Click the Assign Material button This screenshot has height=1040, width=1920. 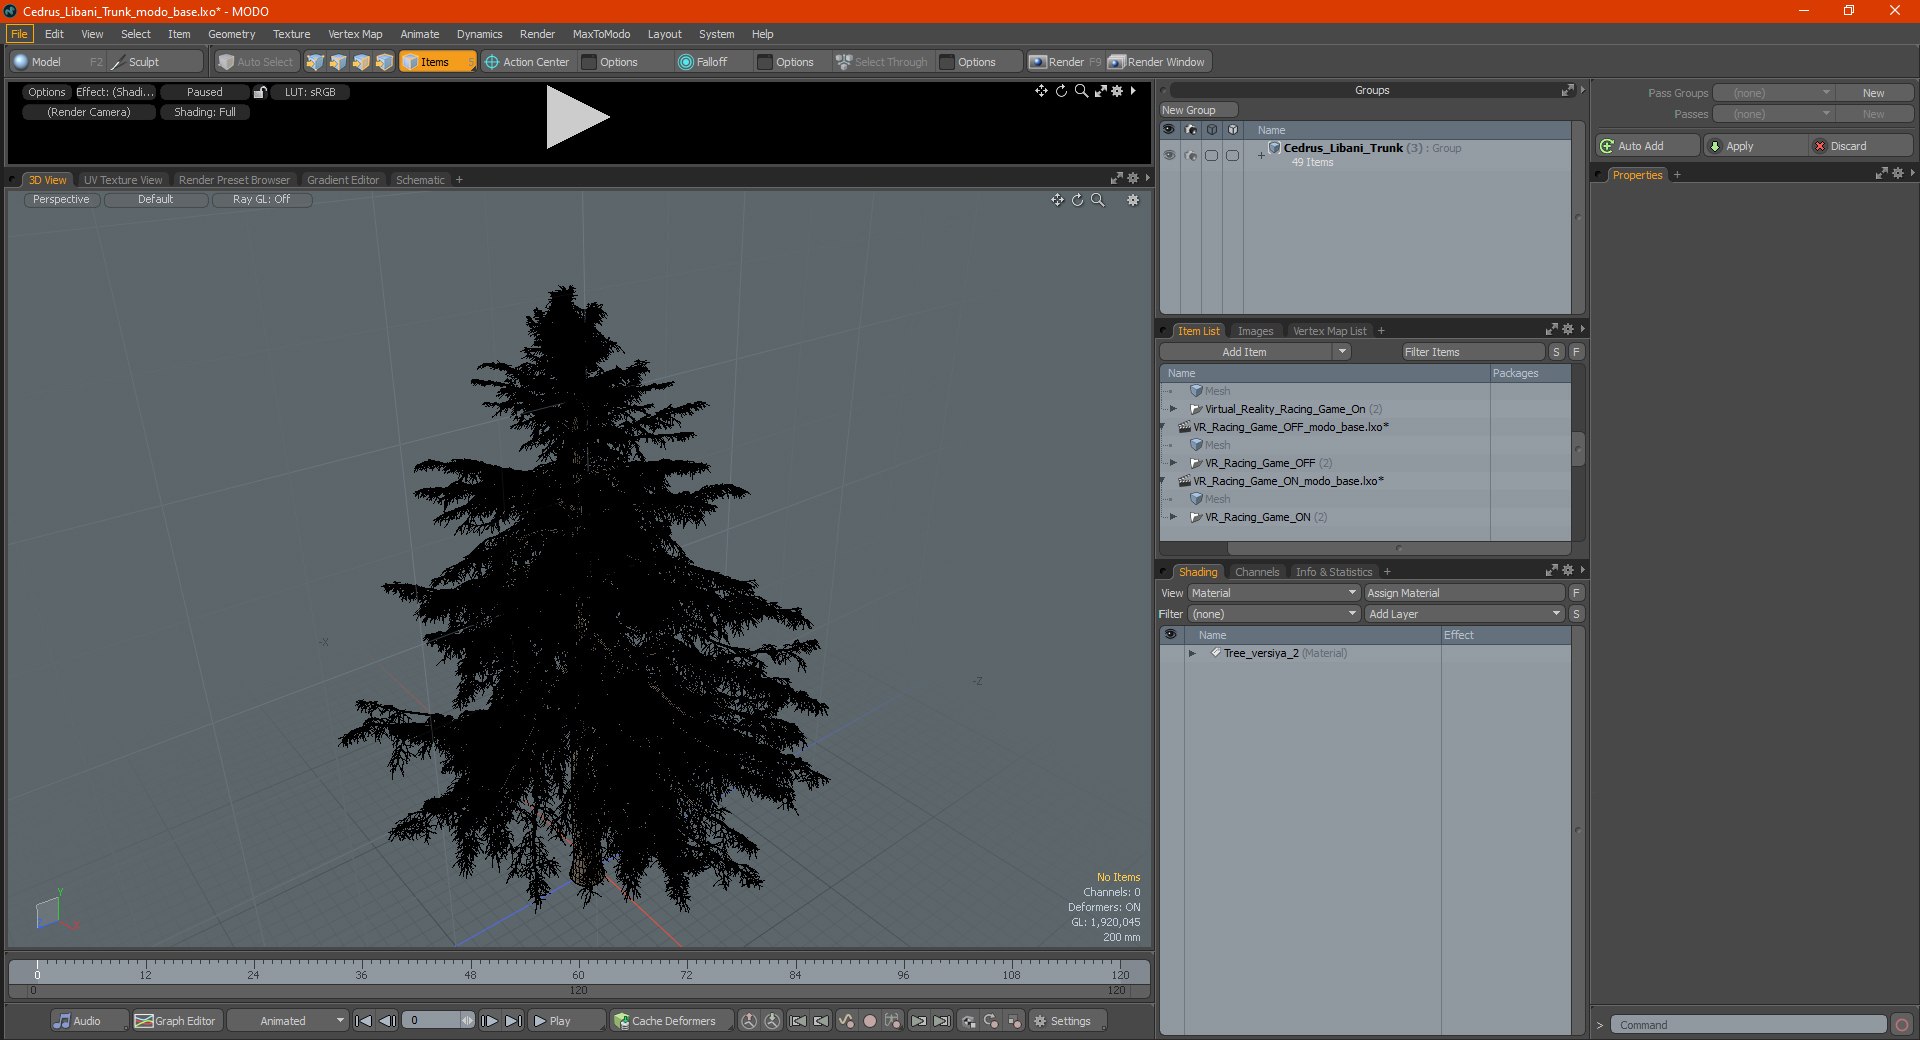click(1464, 593)
